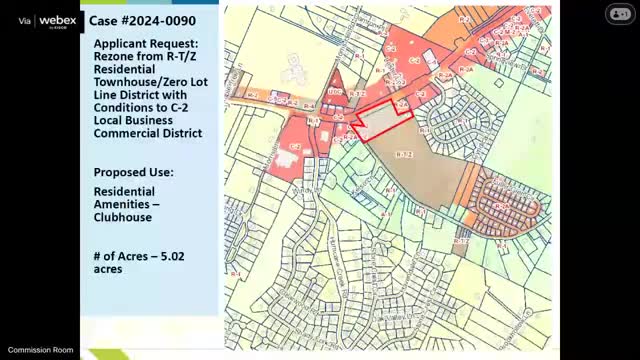Viewport: 640px width, 360px height.
Task: Click the zoning map image
Action: point(388,178)
